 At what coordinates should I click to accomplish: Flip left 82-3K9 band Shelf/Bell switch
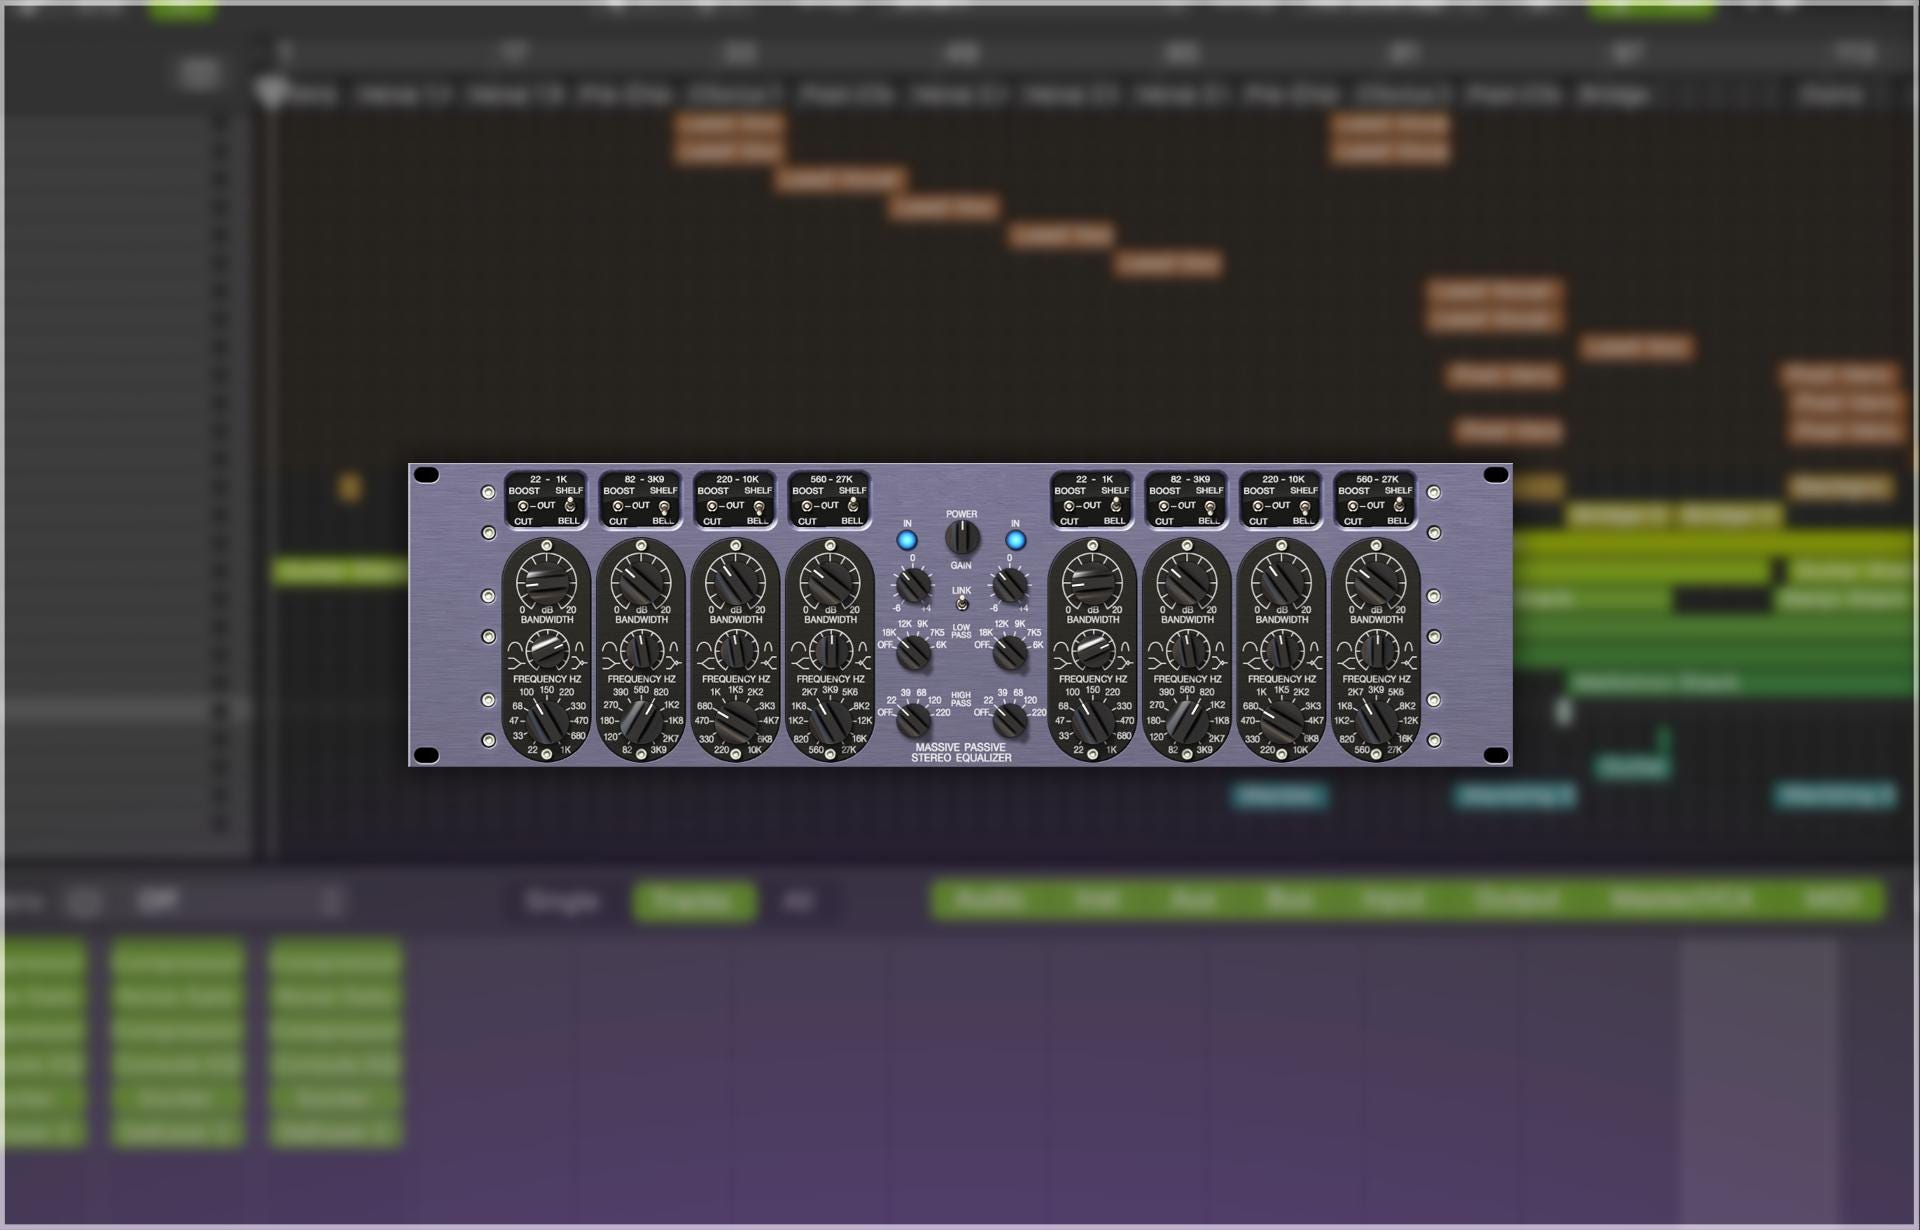[x=664, y=506]
